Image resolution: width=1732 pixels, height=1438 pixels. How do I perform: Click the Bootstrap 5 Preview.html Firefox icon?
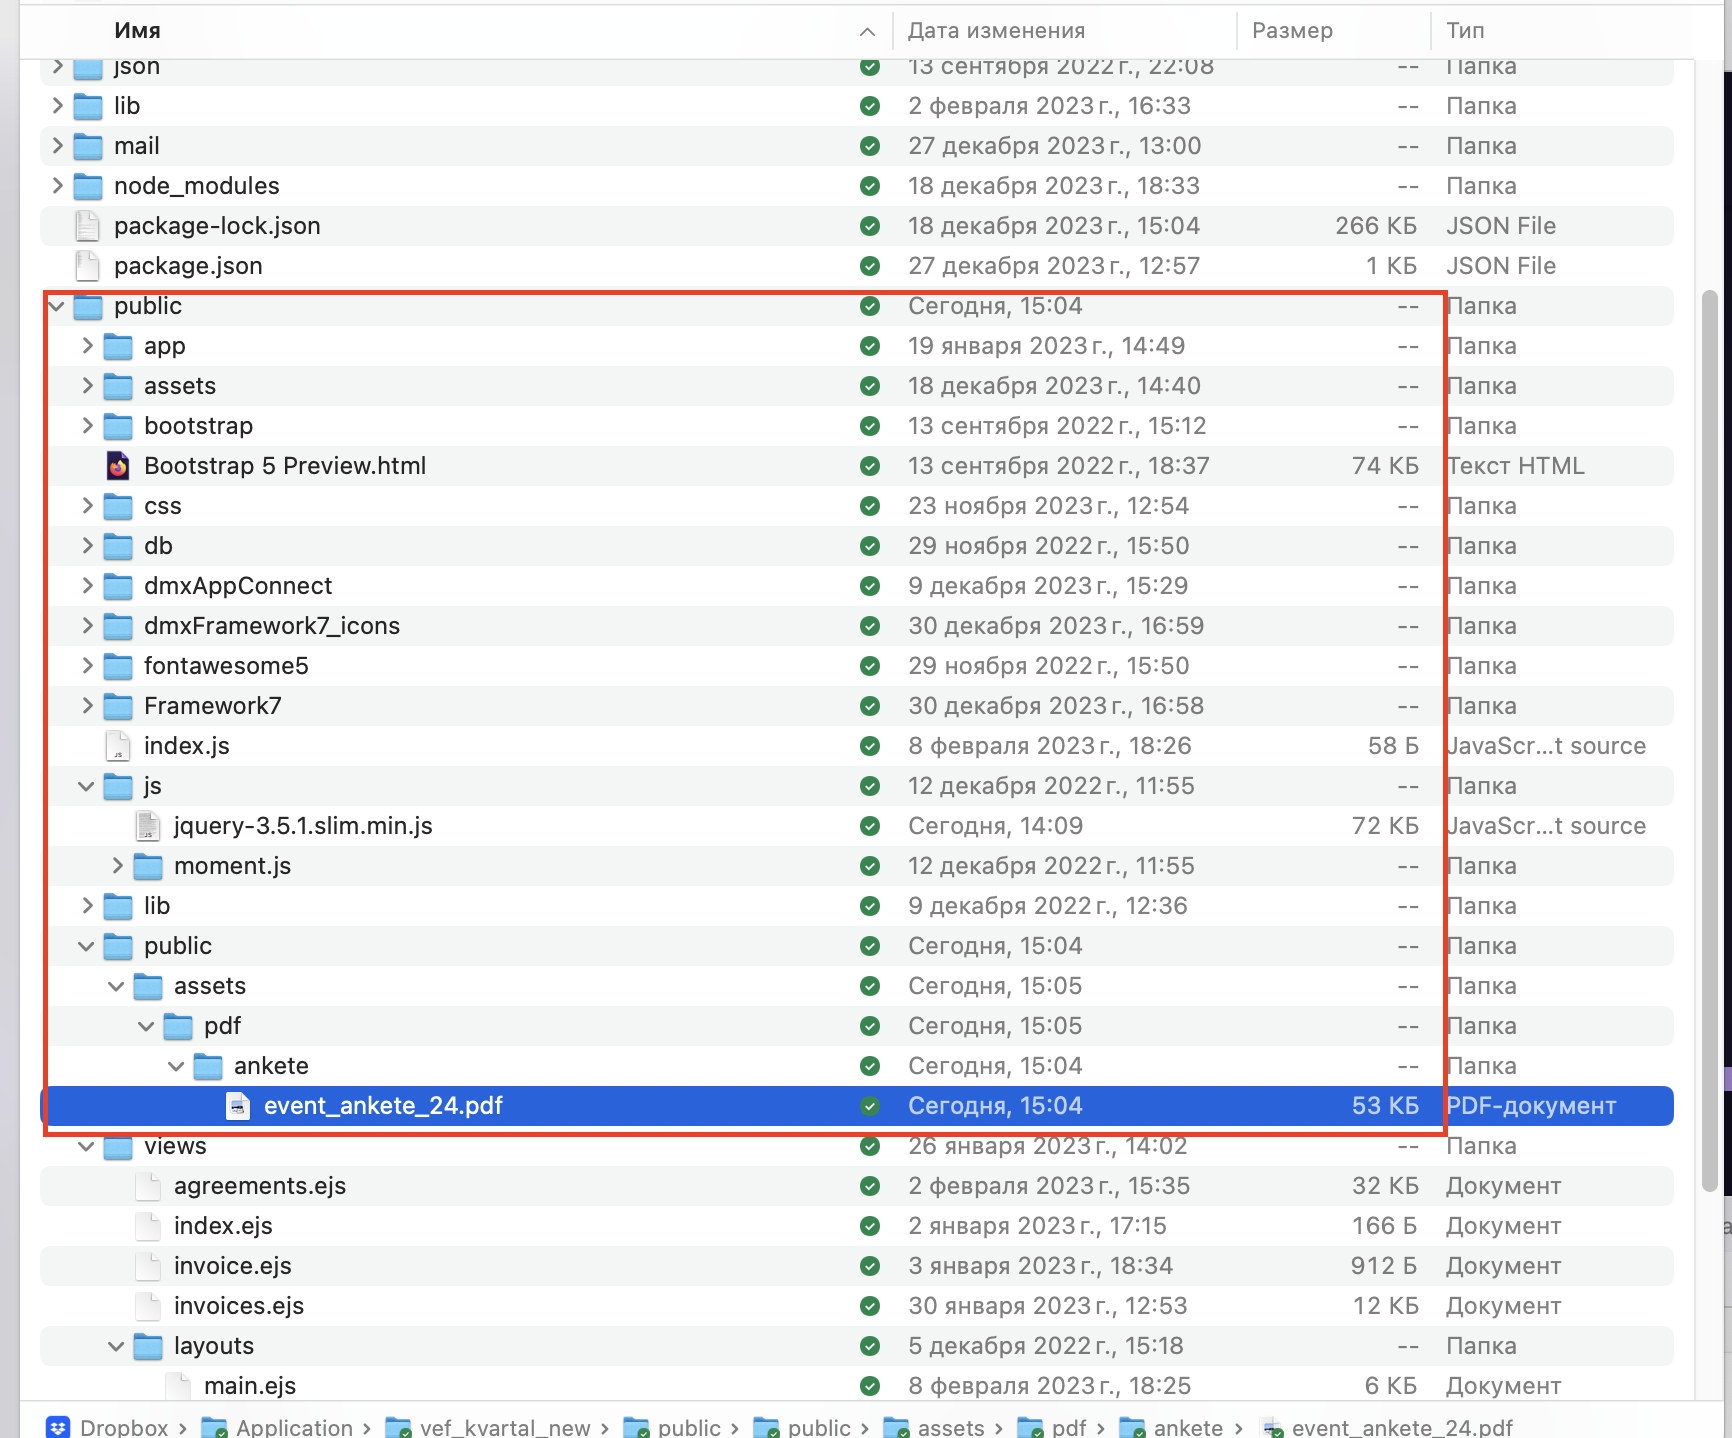pos(118,466)
